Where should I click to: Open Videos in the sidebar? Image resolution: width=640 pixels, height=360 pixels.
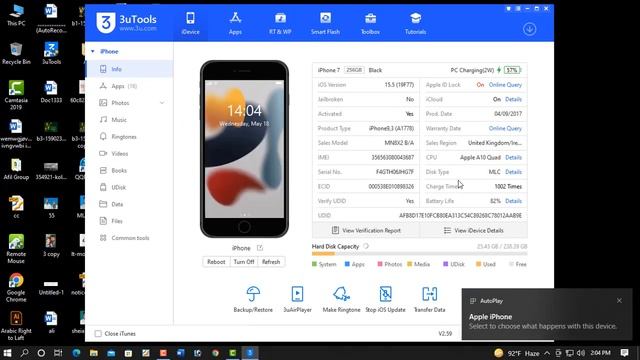pyautogui.click(x=129, y=153)
